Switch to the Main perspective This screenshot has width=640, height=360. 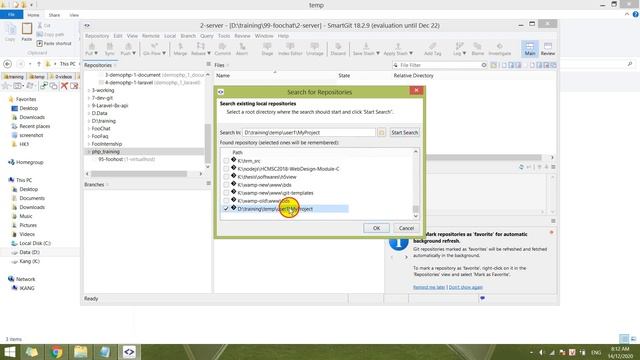click(x=530, y=49)
